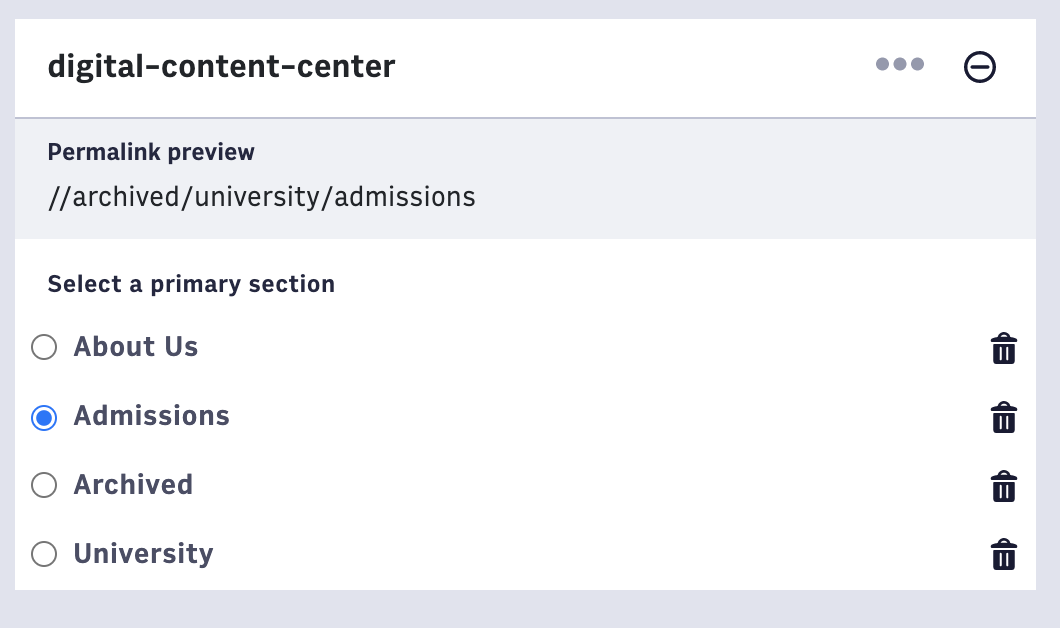Open the three-dots more options menu
The height and width of the screenshot is (628, 1060).
coord(900,65)
